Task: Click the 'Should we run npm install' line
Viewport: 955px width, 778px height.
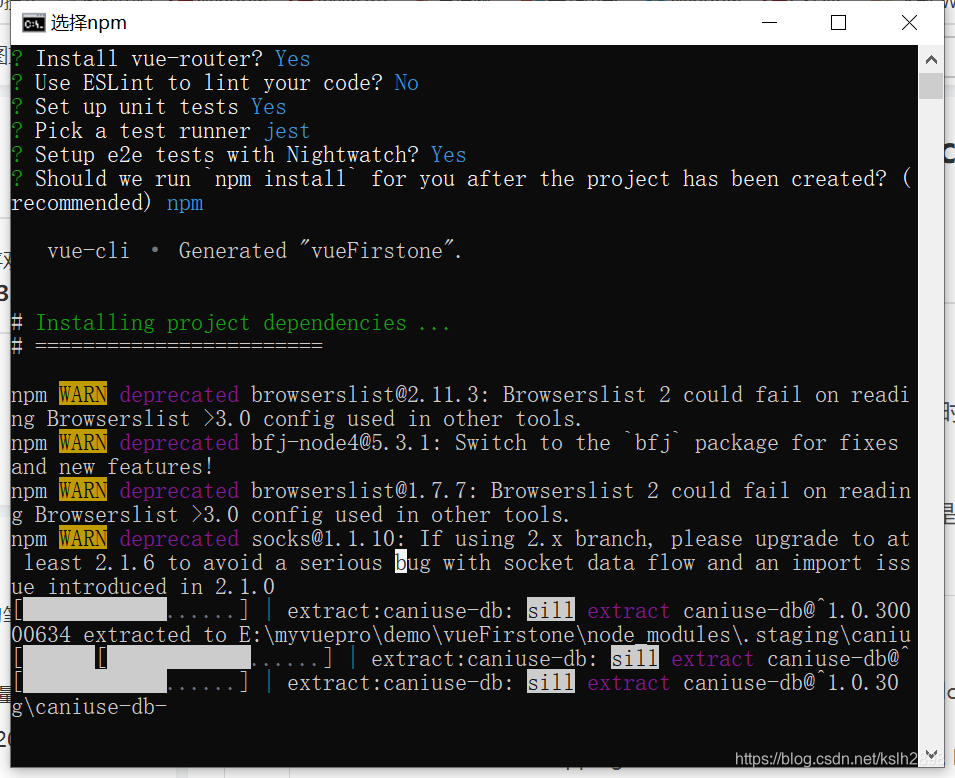Action: pos(461,179)
